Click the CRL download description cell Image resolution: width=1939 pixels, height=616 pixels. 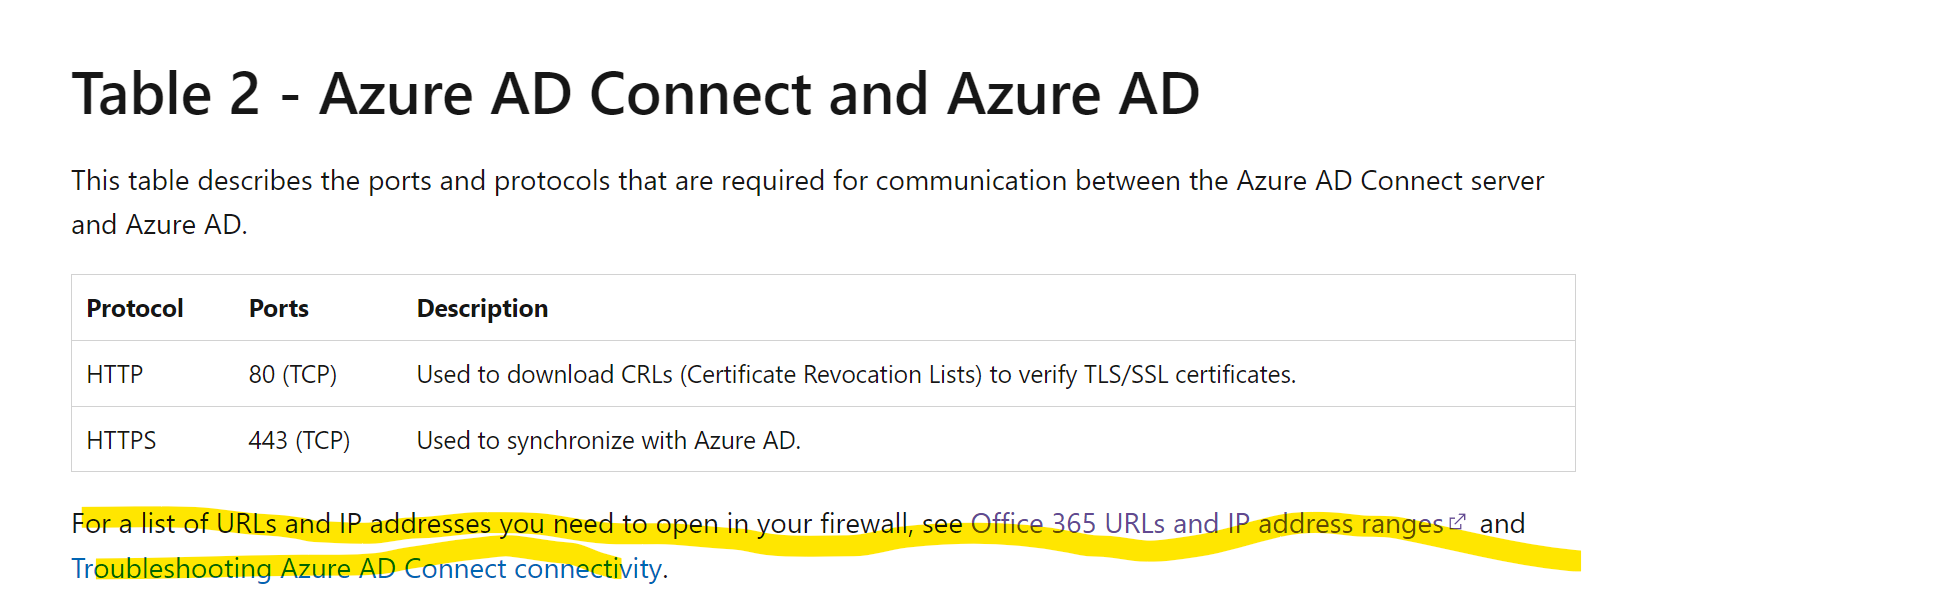coord(856,374)
